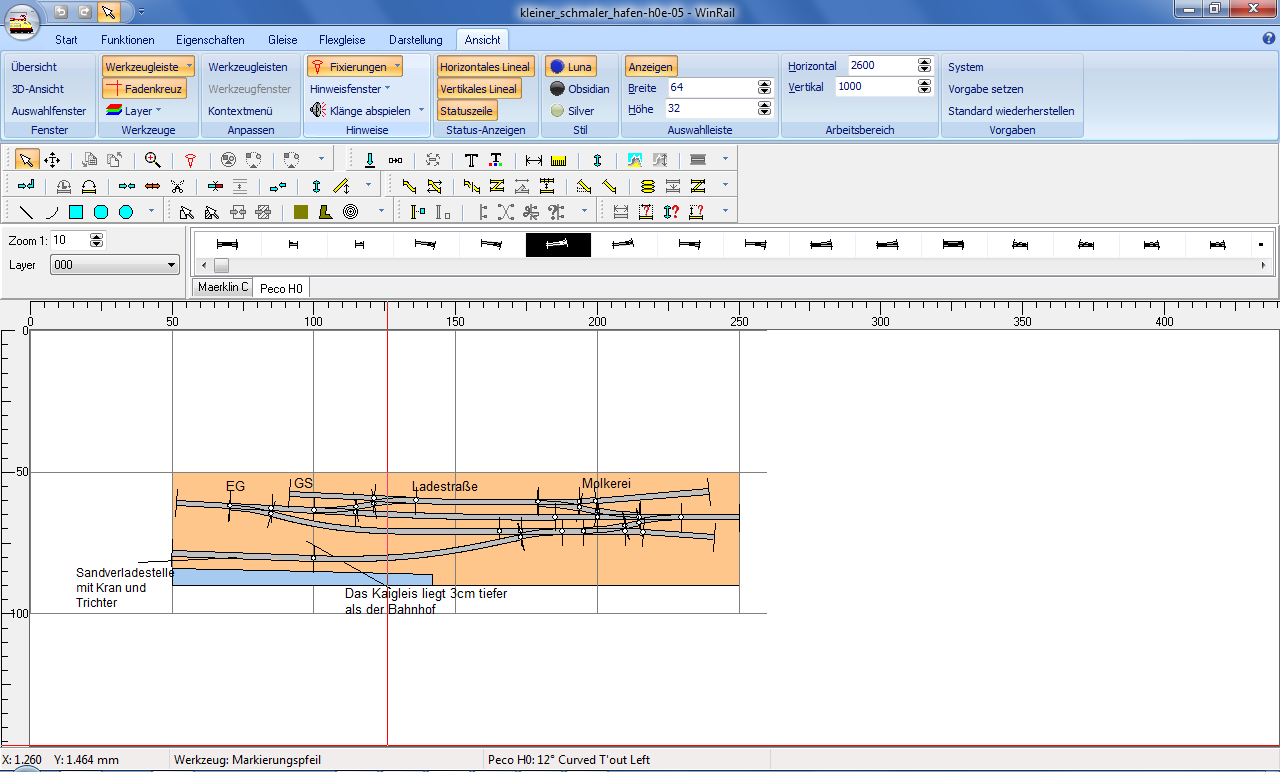The image size is (1280, 772).
Task: Open the Gleise ribbon tab
Action: click(x=282, y=40)
